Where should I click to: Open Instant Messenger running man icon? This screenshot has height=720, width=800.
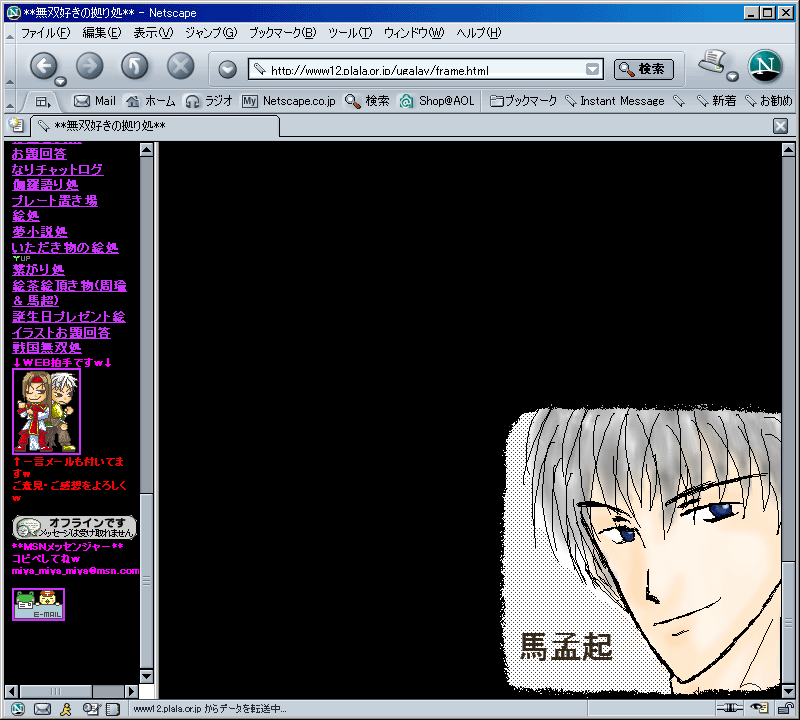point(66,709)
